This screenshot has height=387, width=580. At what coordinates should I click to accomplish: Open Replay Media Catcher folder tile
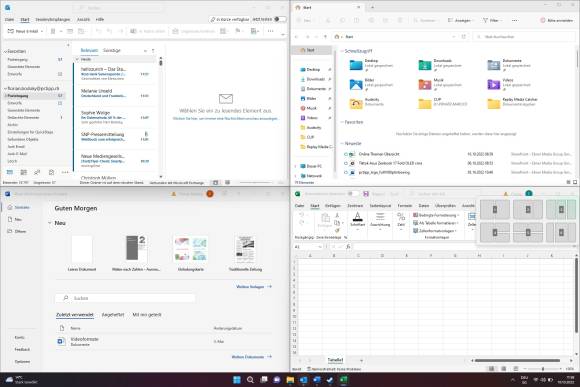pyautogui.click(x=512, y=104)
